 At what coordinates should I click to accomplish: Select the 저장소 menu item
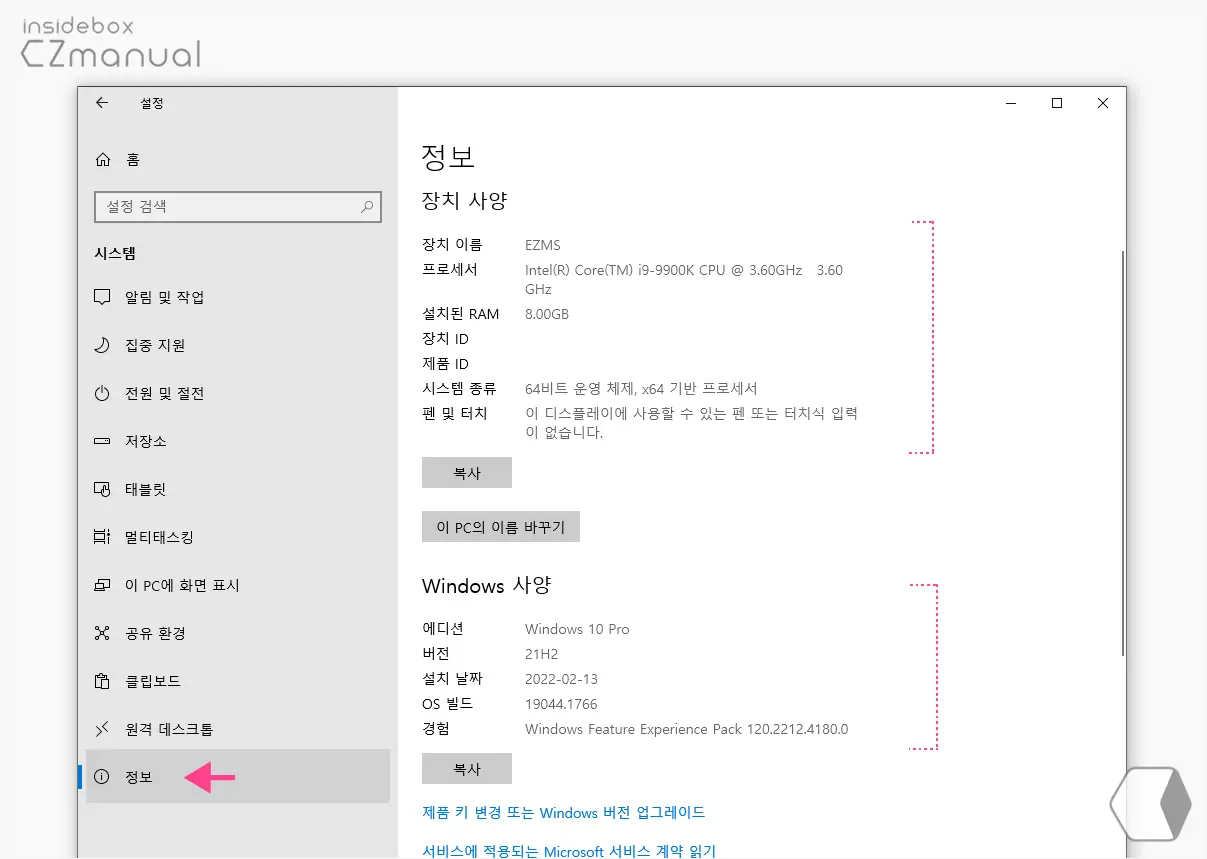tap(238, 441)
